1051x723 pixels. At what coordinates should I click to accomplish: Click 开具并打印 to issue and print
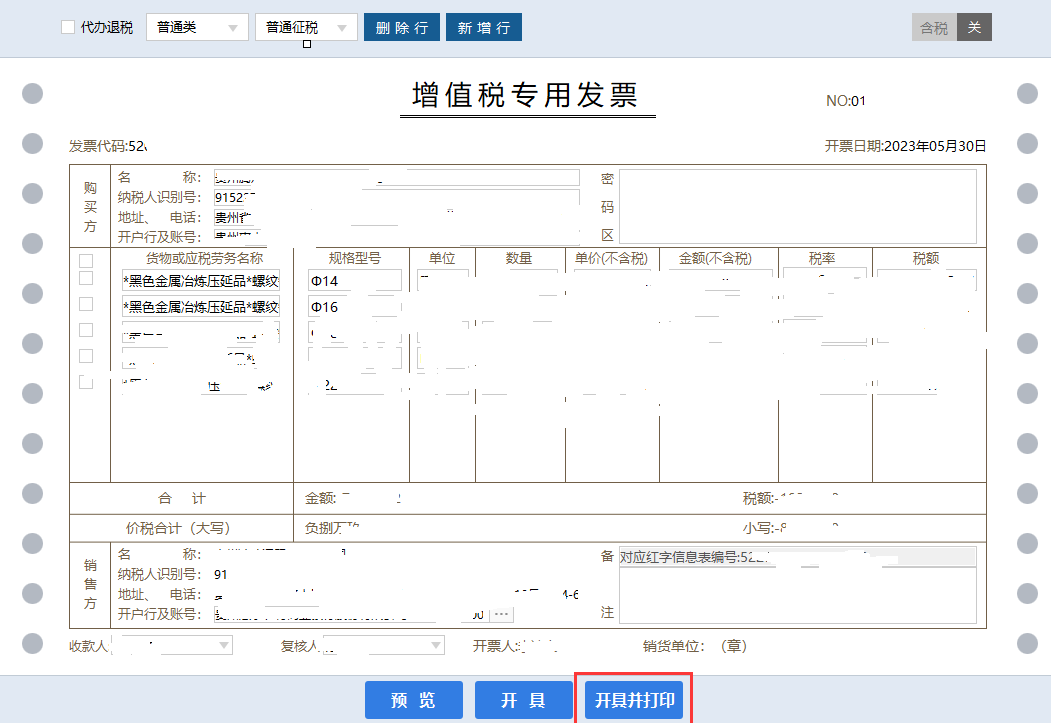[635, 700]
